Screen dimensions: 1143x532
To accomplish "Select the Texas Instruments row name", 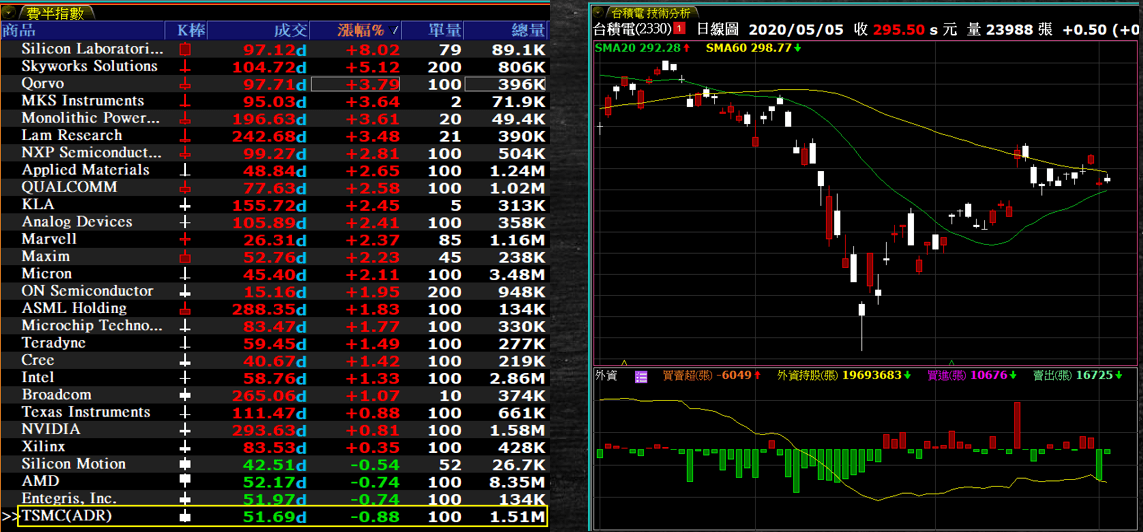I will click(x=86, y=412).
